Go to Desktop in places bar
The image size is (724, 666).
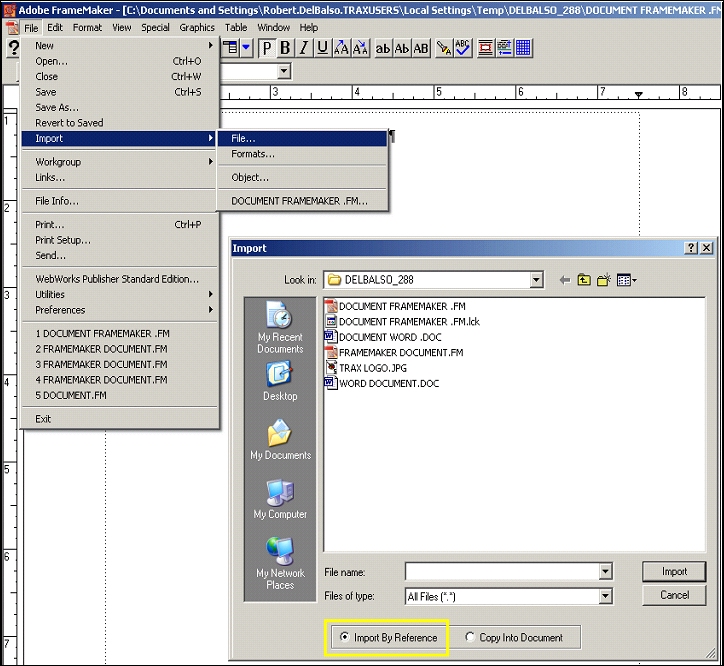(280, 381)
